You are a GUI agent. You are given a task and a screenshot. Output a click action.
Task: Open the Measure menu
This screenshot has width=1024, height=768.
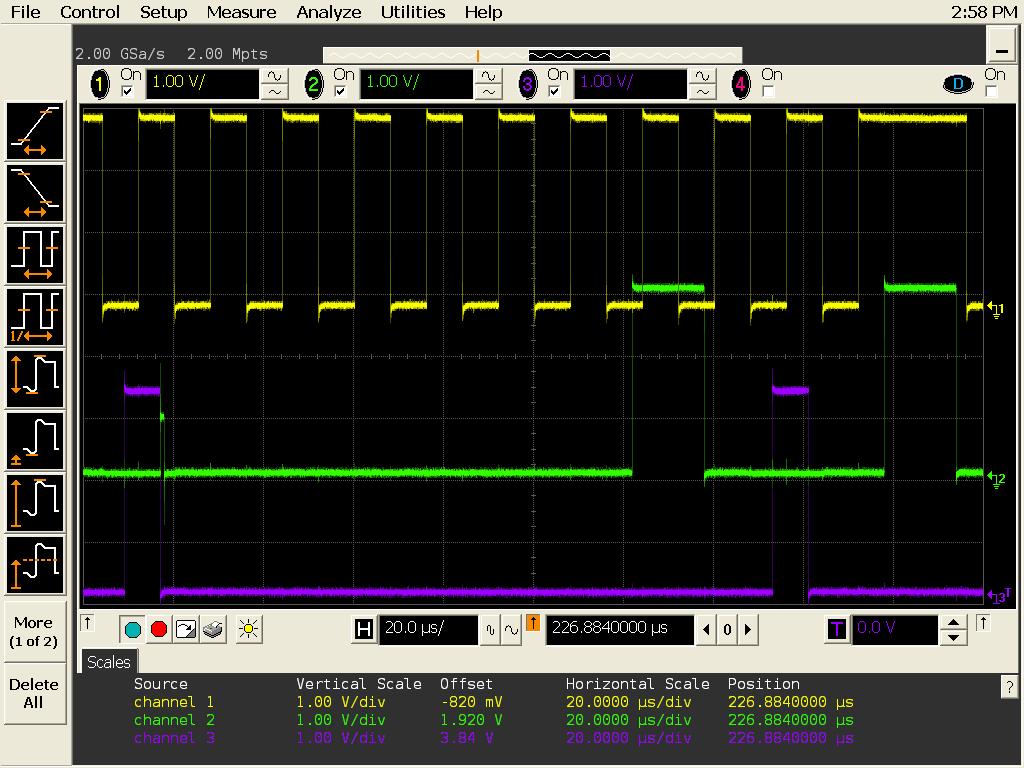pos(241,12)
